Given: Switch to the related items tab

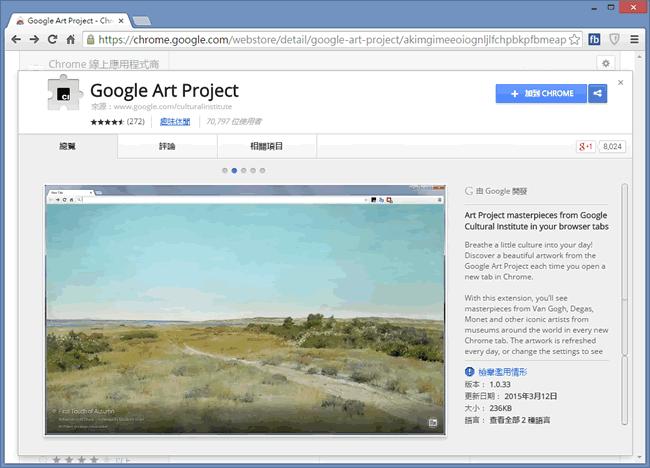Looking at the screenshot, I should point(267,146).
